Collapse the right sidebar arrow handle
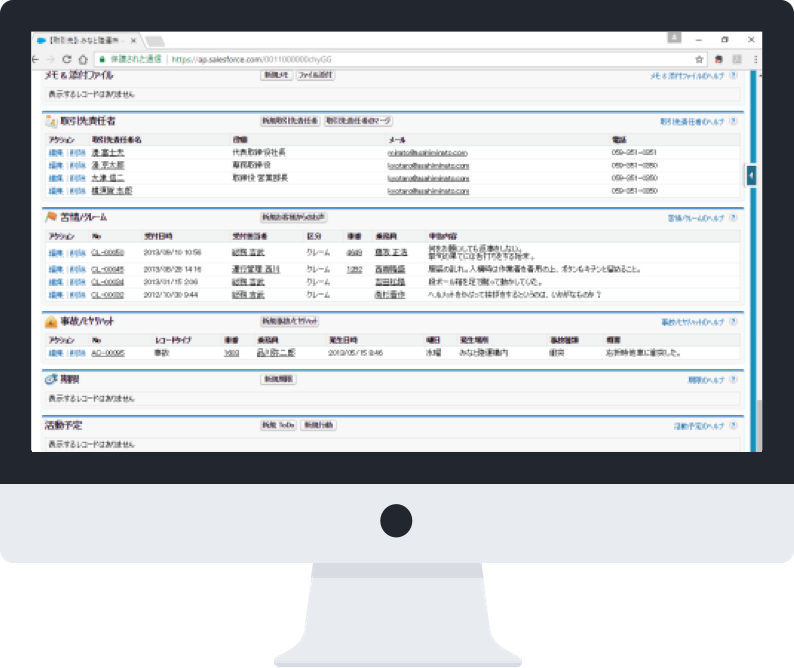 (x=751, y=175)
